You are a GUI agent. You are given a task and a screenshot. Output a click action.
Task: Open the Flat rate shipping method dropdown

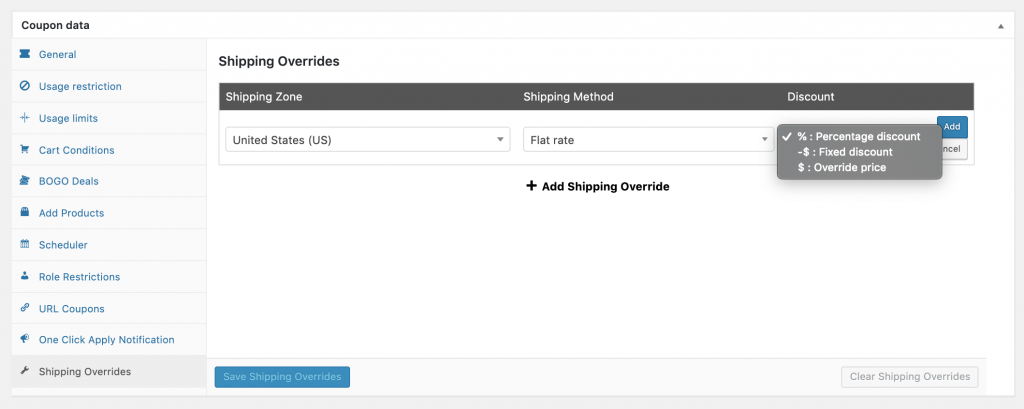pos(646,140)
